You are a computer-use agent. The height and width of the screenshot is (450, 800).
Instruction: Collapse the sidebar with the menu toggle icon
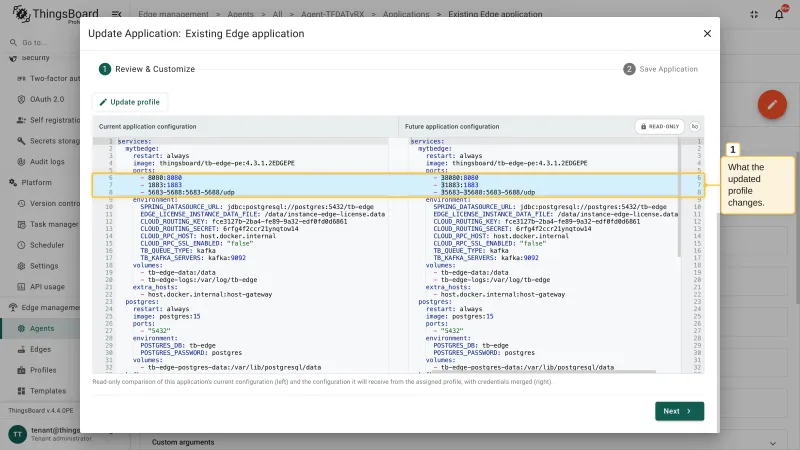[116, 14]
